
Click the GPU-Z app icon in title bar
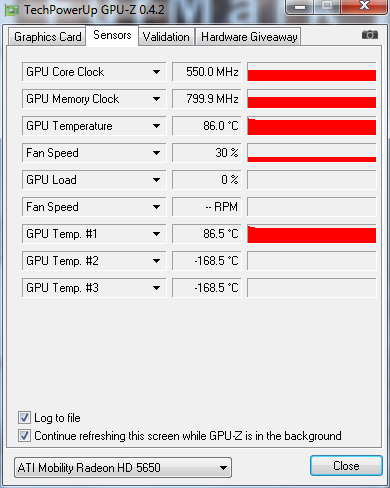click(12, 10)
